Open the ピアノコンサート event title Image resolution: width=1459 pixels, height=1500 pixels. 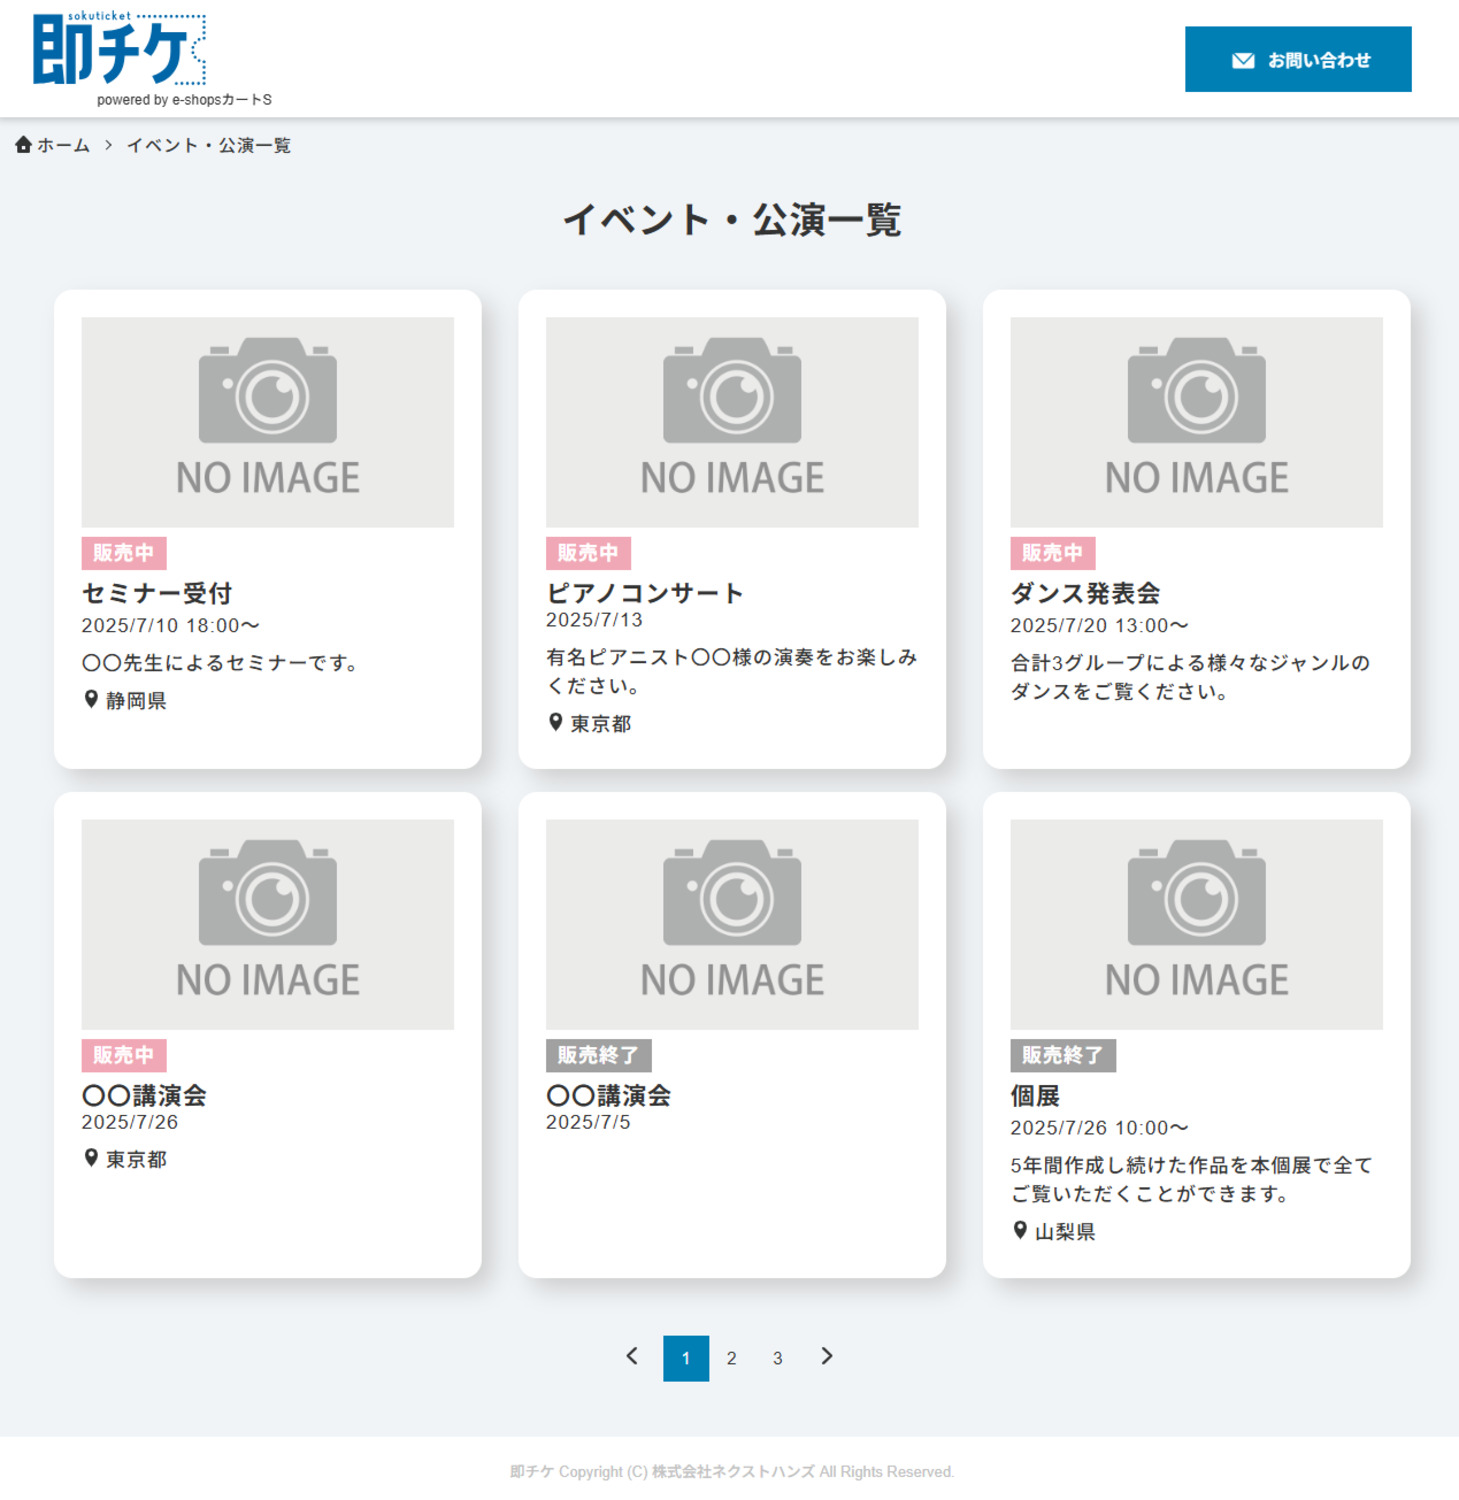(645, 593)
